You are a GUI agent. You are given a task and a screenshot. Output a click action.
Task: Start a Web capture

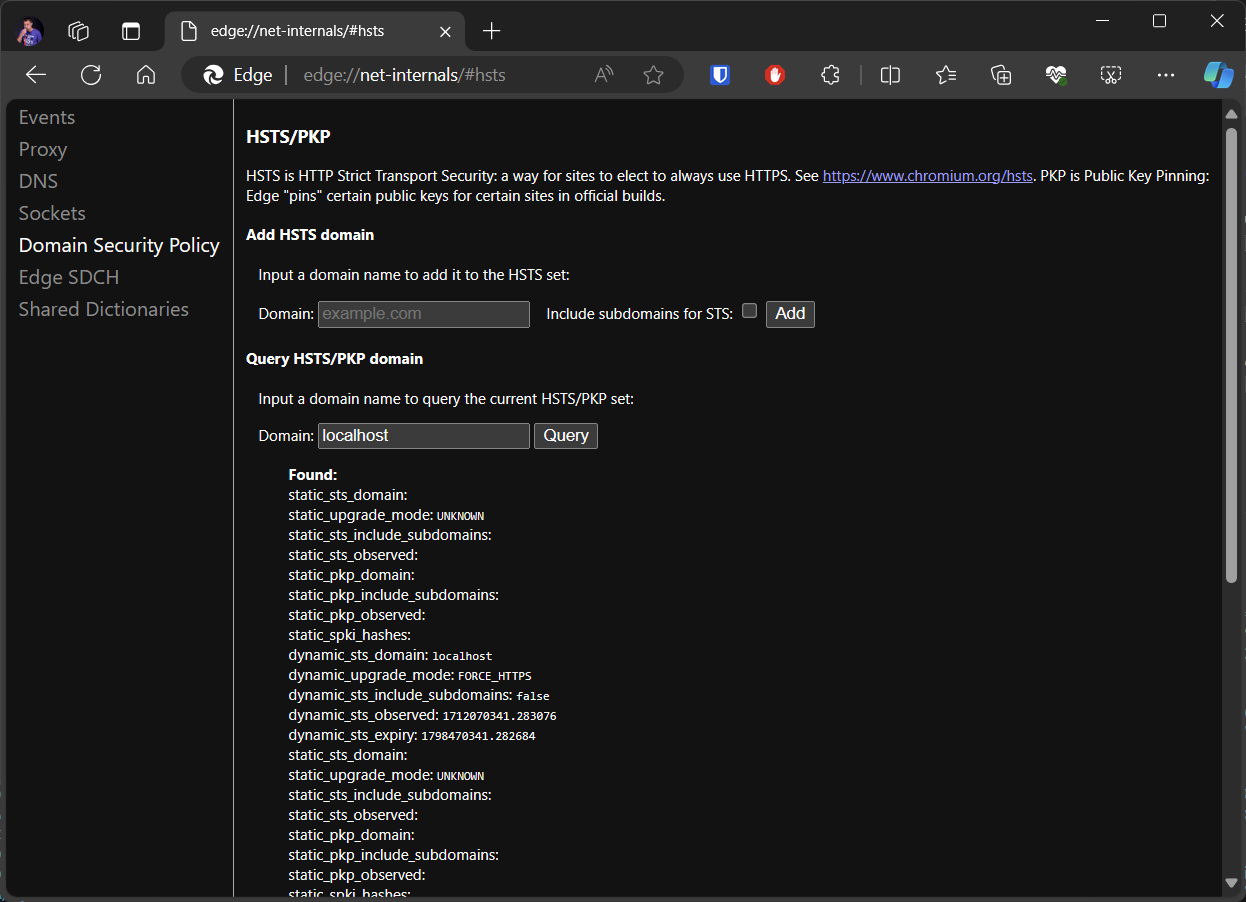coord(1110,74)
